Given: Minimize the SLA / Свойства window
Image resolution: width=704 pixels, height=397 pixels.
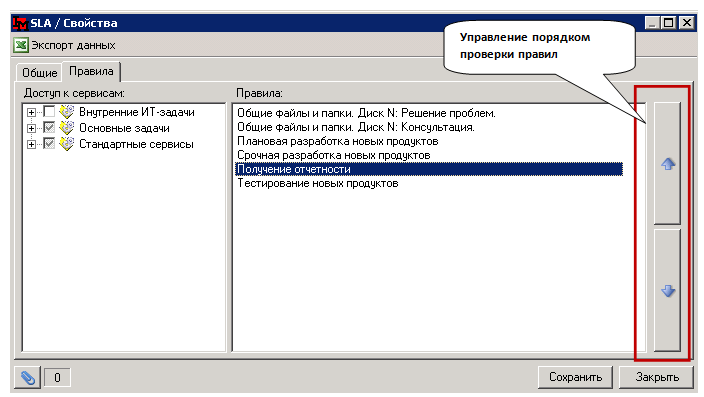Looking at the screenshot, I should click(x=652, y=22).
